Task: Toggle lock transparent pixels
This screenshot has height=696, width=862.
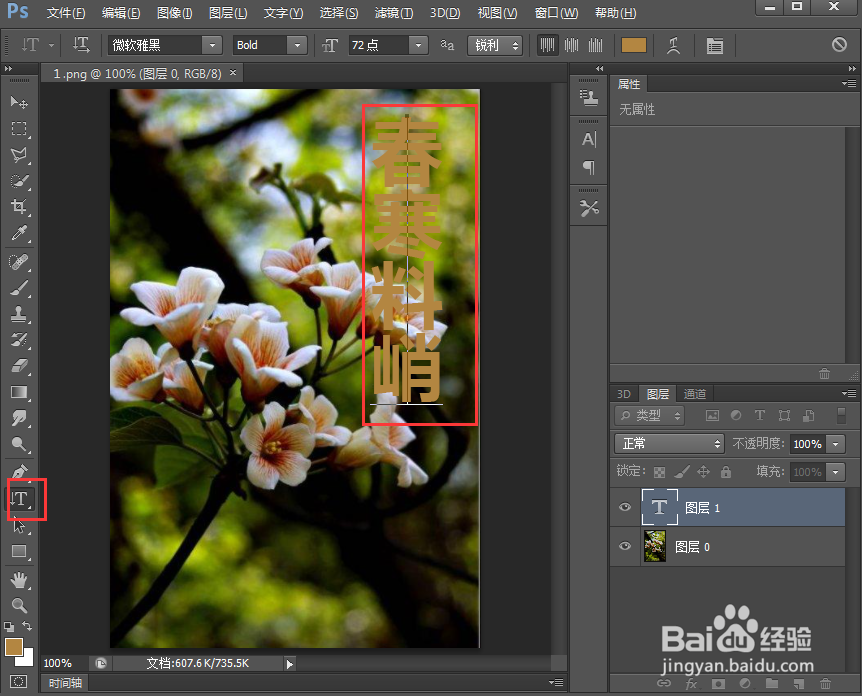Action: (x=659, y=472)
